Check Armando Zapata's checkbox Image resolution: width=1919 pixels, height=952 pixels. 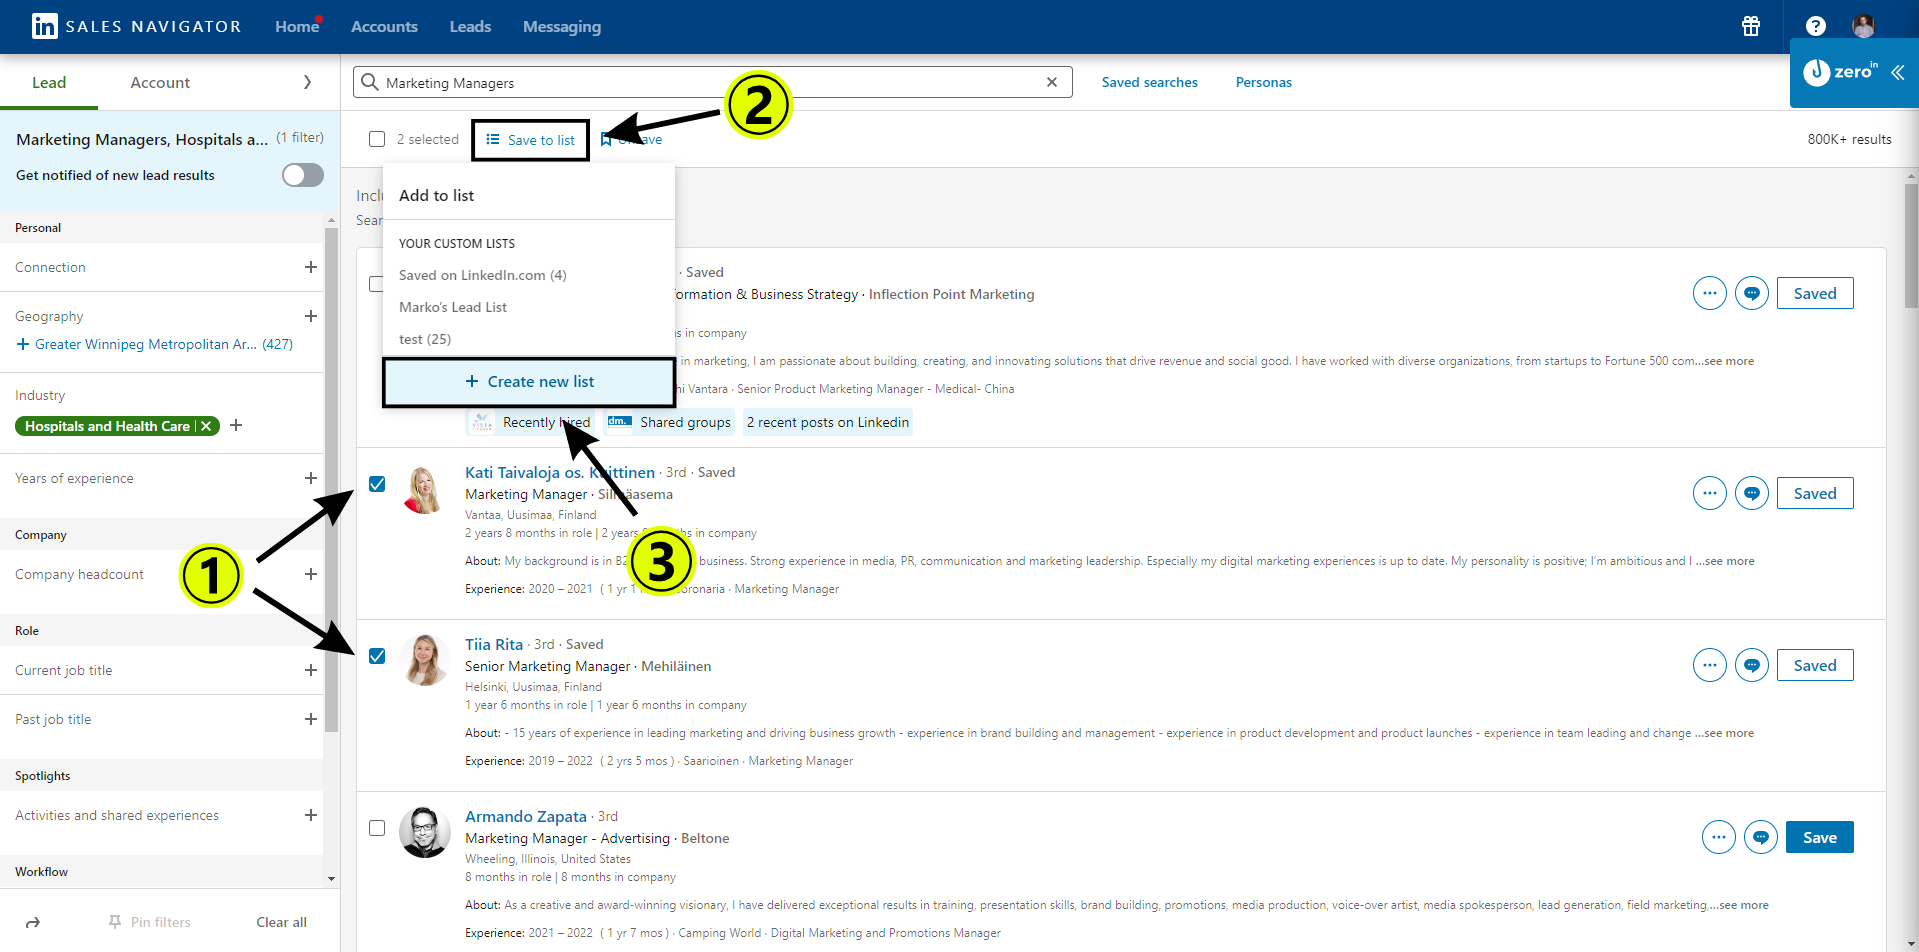[x=377, y=828]
